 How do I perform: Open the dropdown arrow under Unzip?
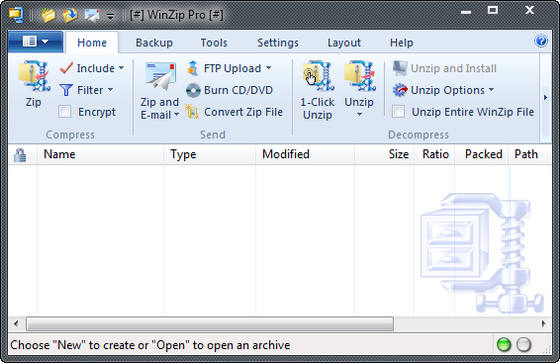(359, 114)
